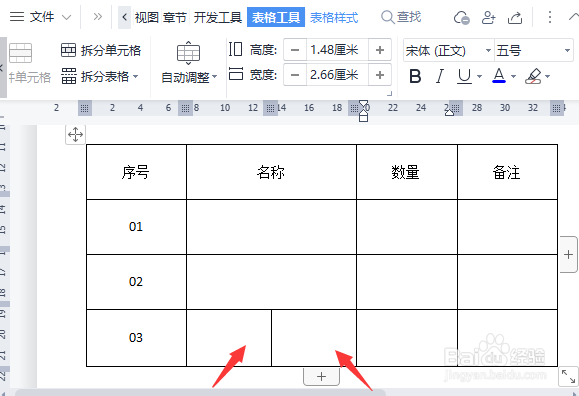Switch to the 视图 tab
The height and width of the screenshot is (396, 579).
(147, 17)
